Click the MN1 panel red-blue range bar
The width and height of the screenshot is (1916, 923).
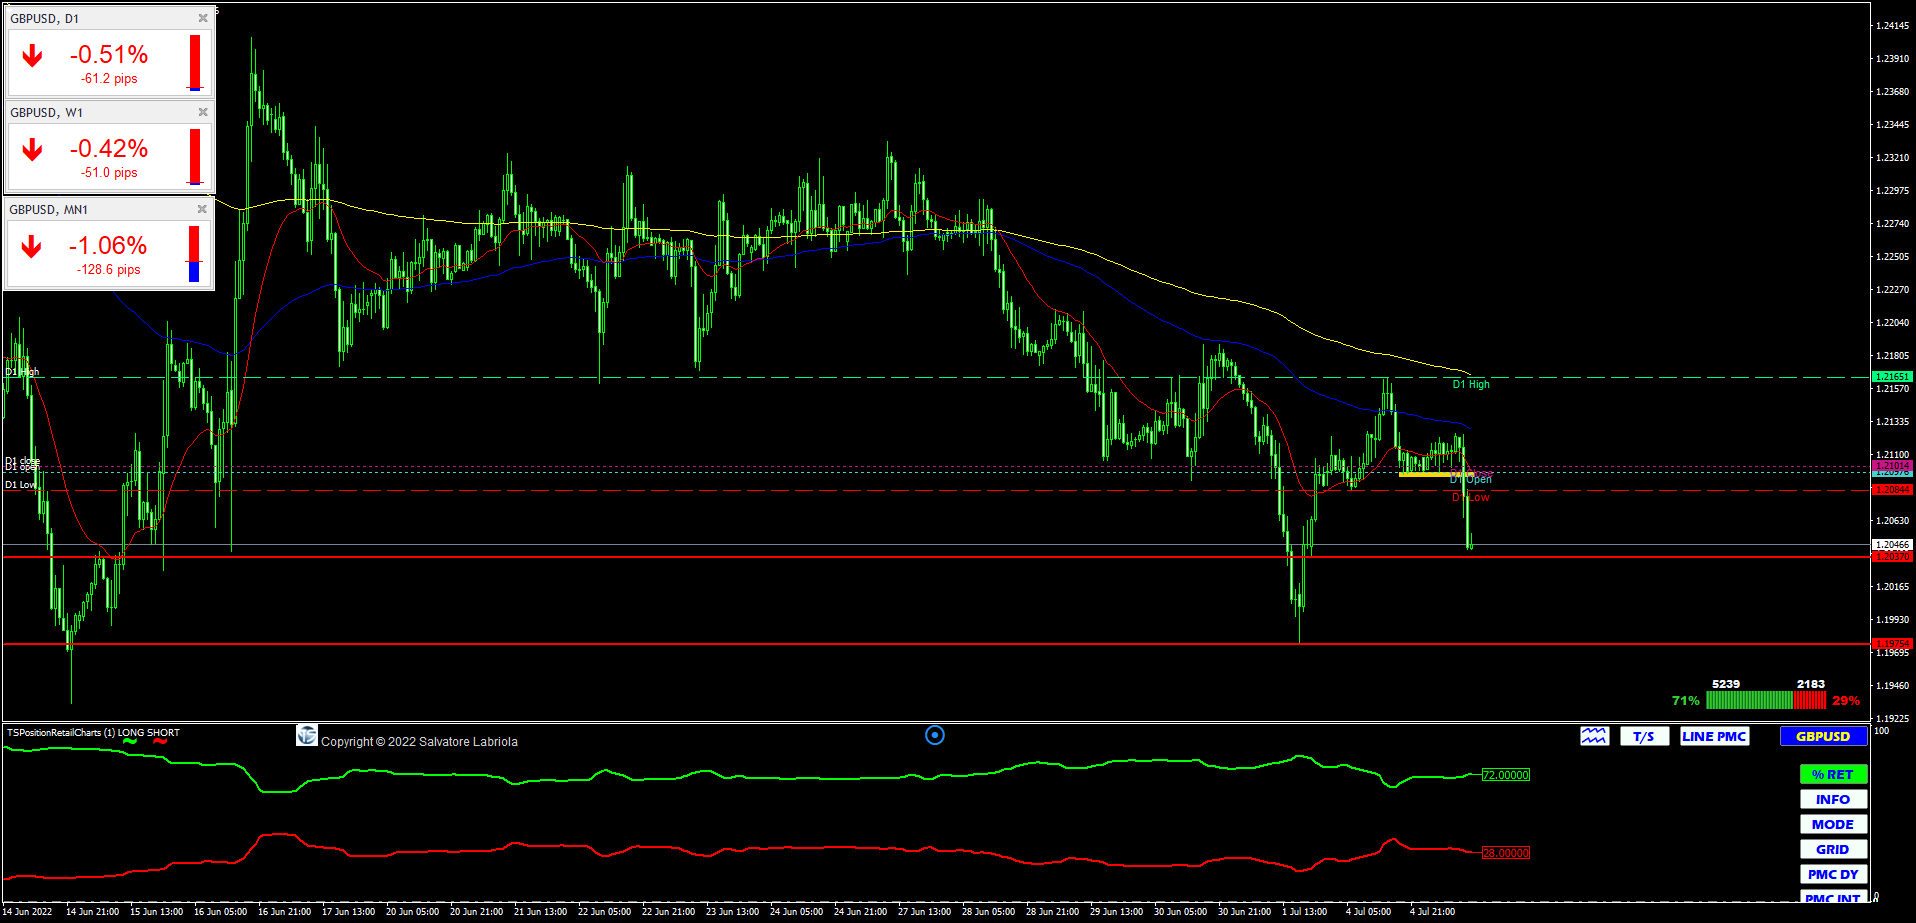click(194, 253)
